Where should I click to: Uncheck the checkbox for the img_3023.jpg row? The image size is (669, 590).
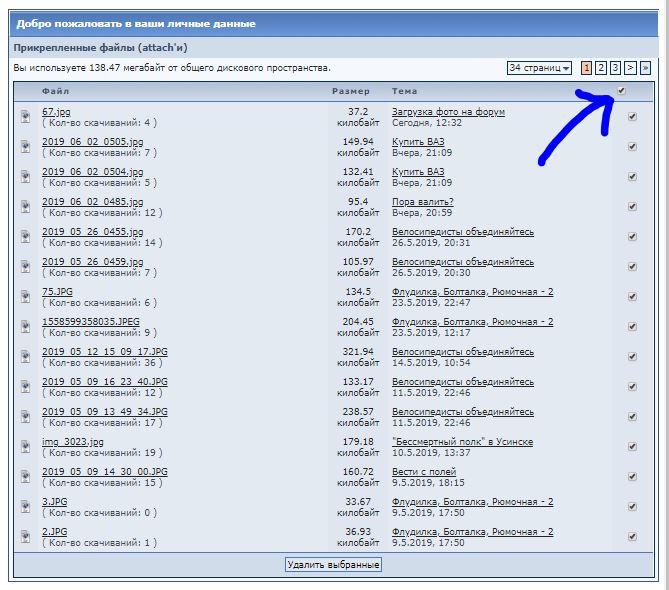click(x=632, y=447)
